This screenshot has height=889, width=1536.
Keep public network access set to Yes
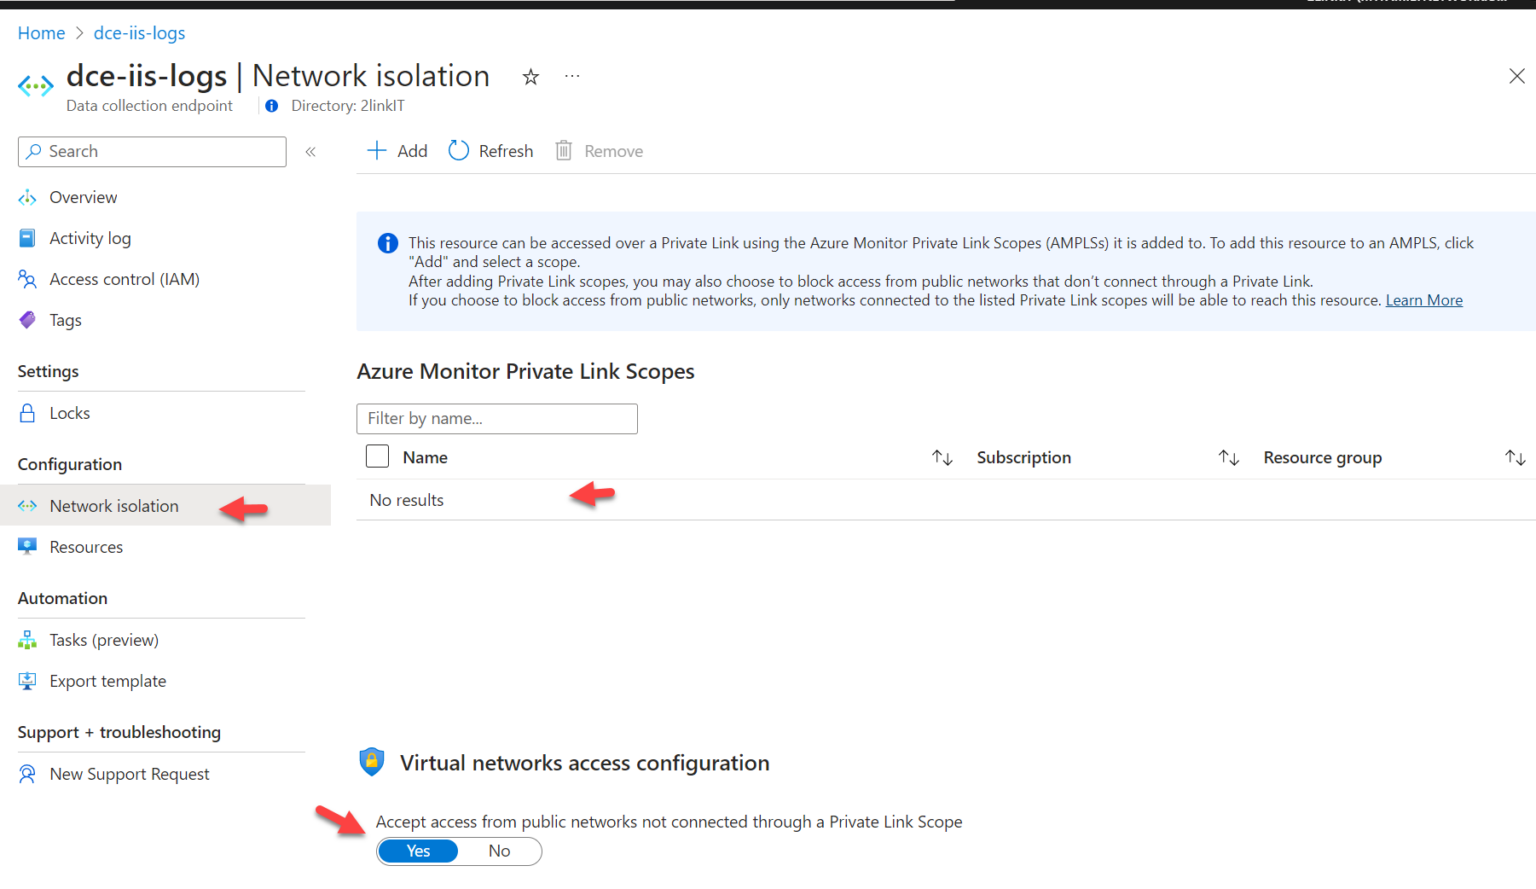pos(418,851)
